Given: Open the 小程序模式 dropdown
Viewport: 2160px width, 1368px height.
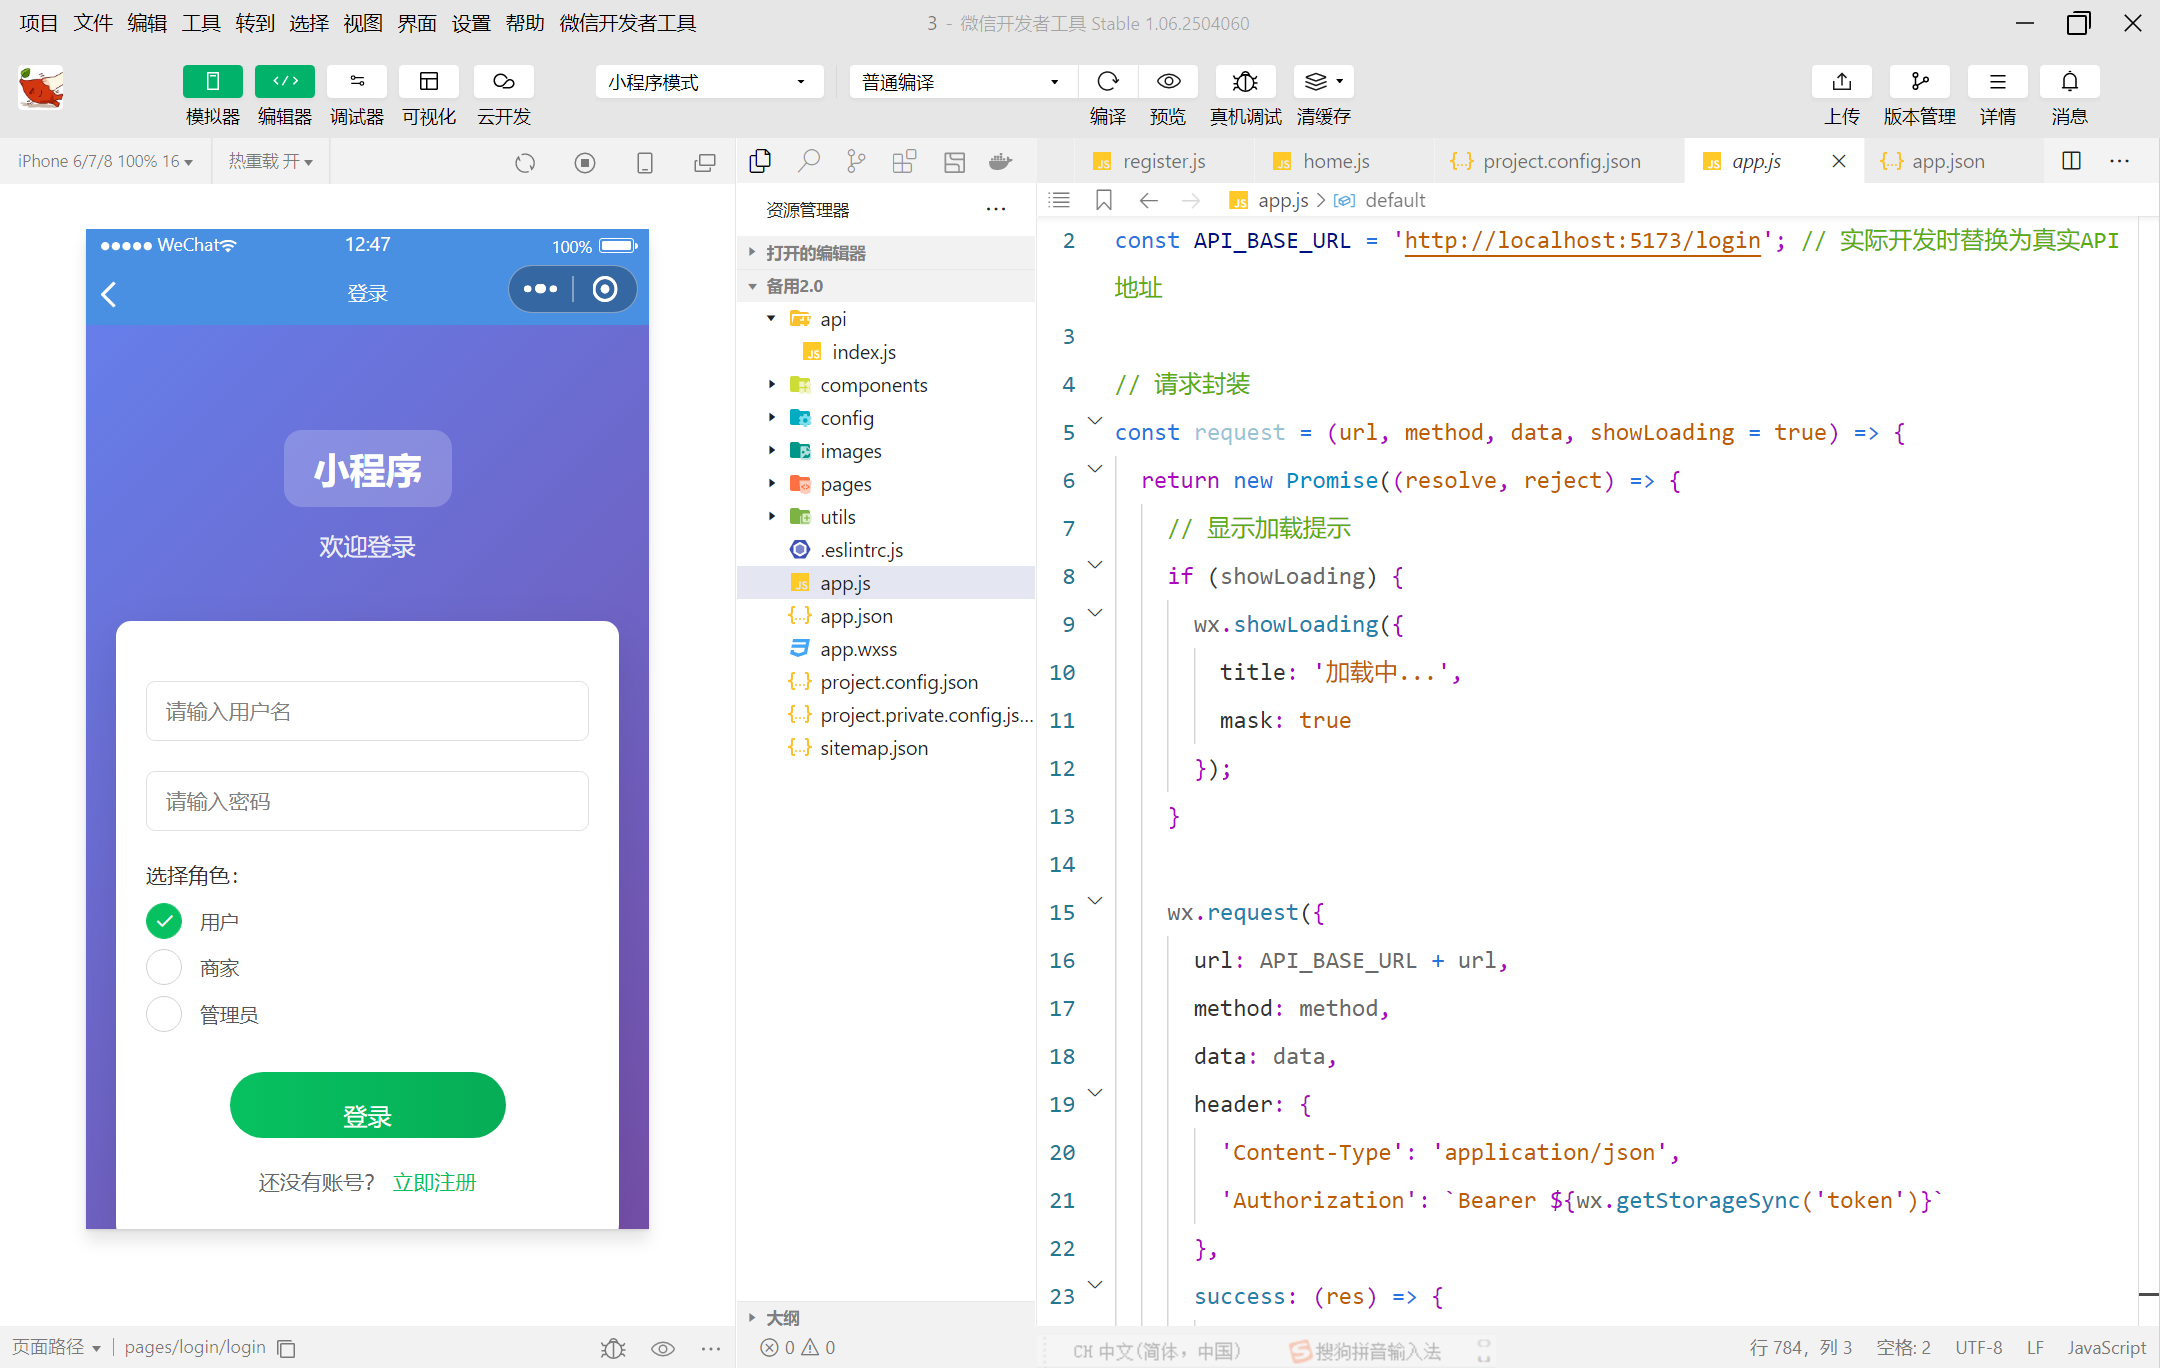Looking at the screenshot, I should pyautogui.click(x=708, y=82).
